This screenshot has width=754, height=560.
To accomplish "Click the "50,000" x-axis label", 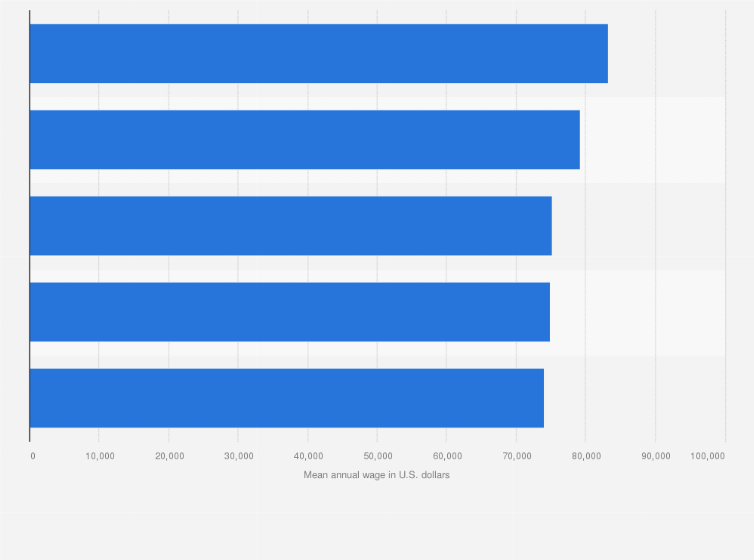I will tap(377, 456).
